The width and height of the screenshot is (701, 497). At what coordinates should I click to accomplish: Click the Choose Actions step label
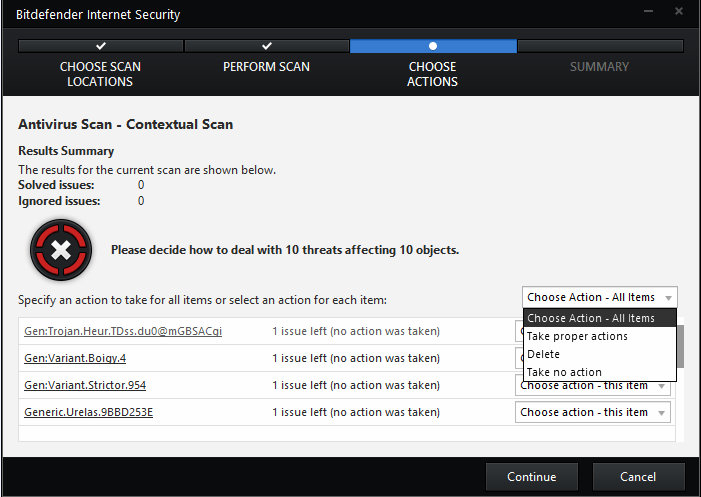point(432,74)
